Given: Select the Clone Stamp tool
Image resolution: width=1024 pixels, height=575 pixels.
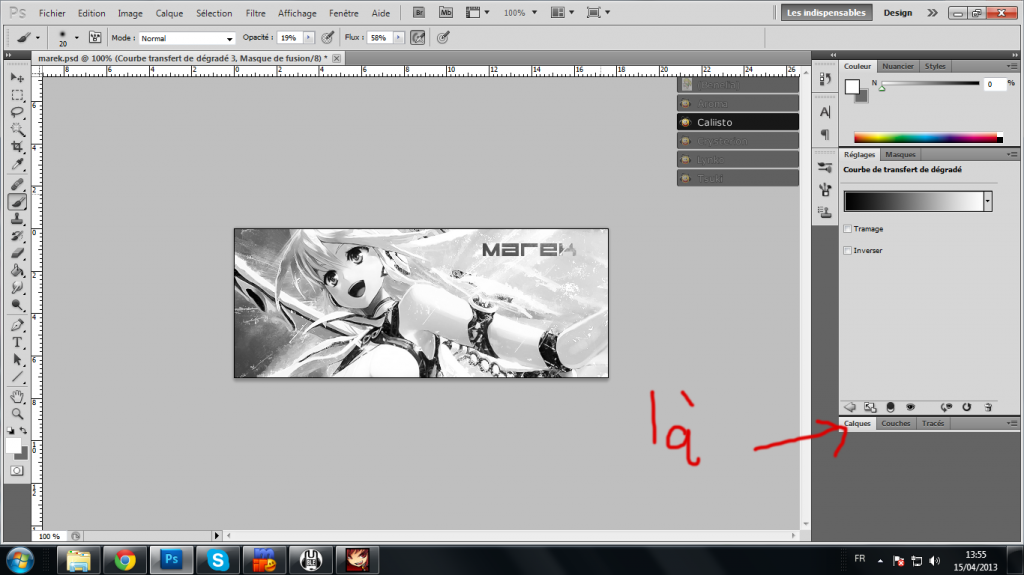Looking at the screenshot, I should click(x=17, y=219).
